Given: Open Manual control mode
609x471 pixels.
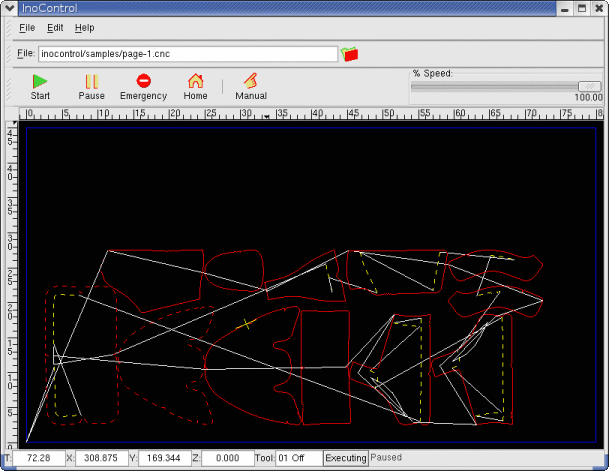Looking at the screenshot, I should point(250,87).
